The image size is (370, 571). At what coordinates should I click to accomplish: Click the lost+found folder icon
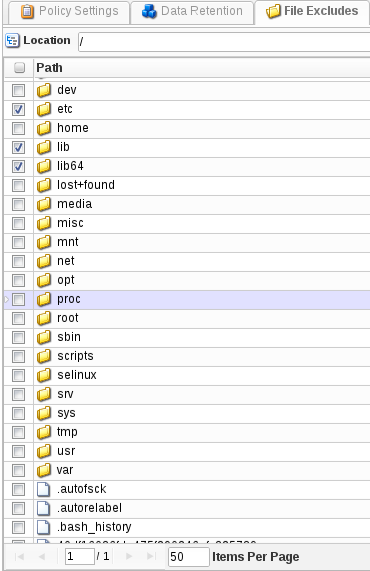pyautogui.click(x=44, y=185)
